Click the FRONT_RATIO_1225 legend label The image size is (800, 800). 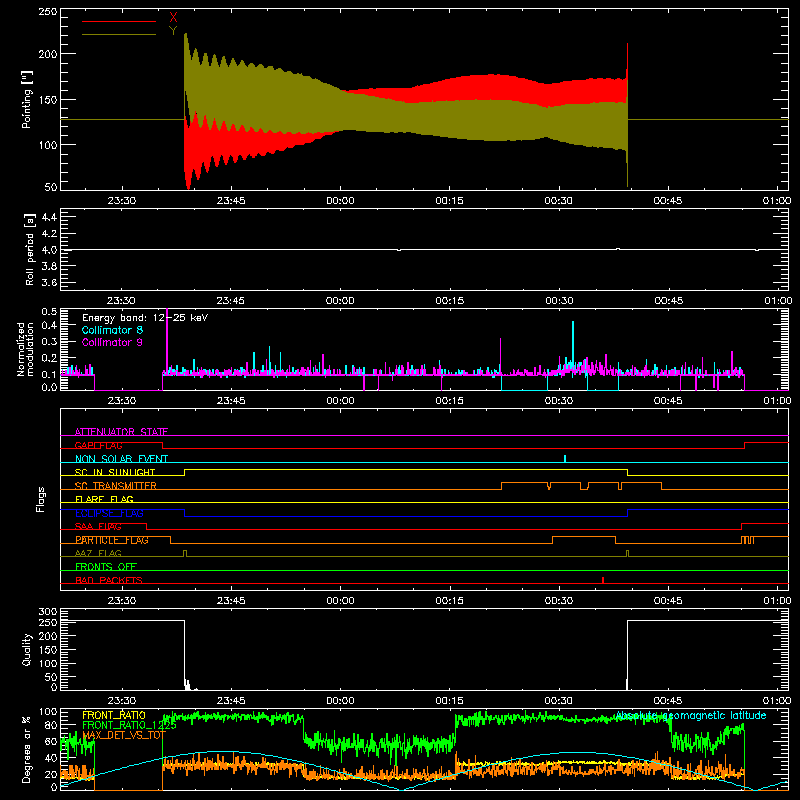(129, 725)
